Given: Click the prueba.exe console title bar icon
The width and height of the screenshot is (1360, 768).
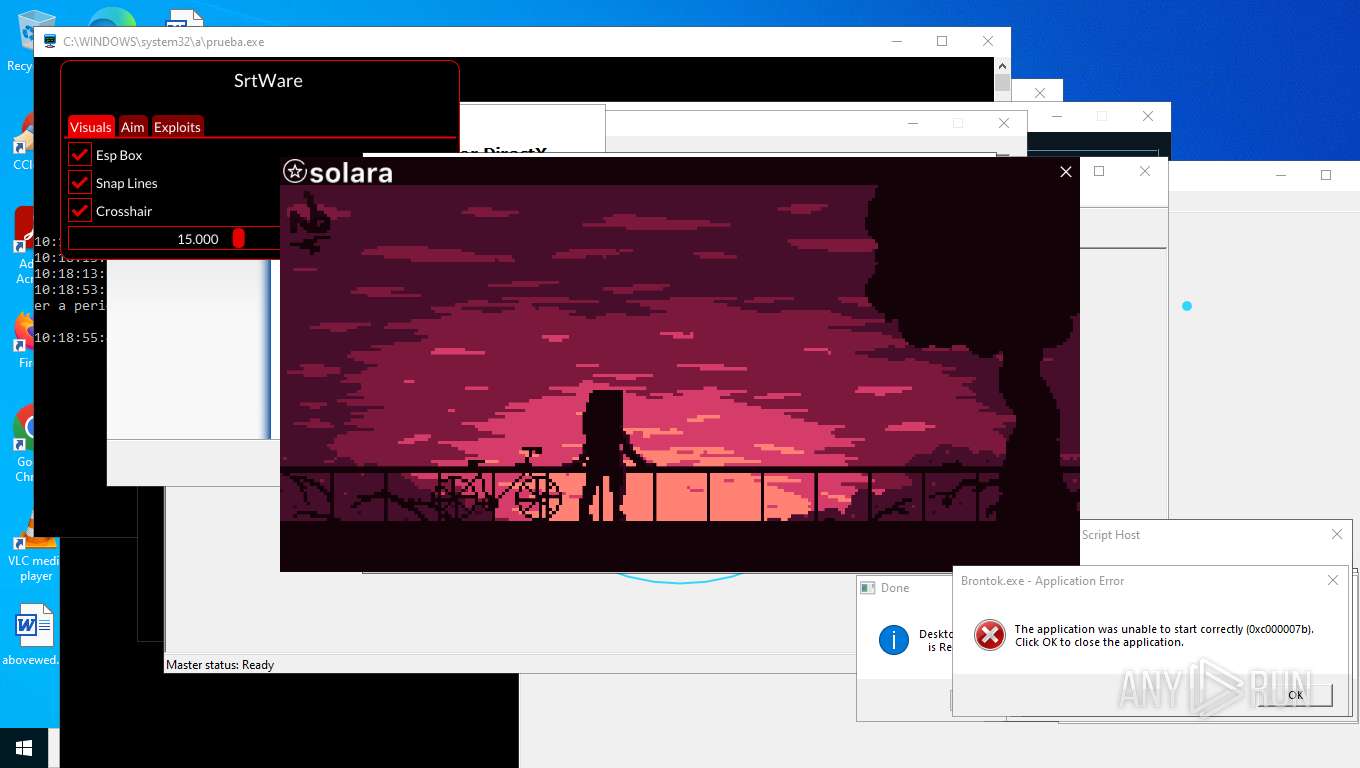Looking at the screenshot, I should point(49,42).
